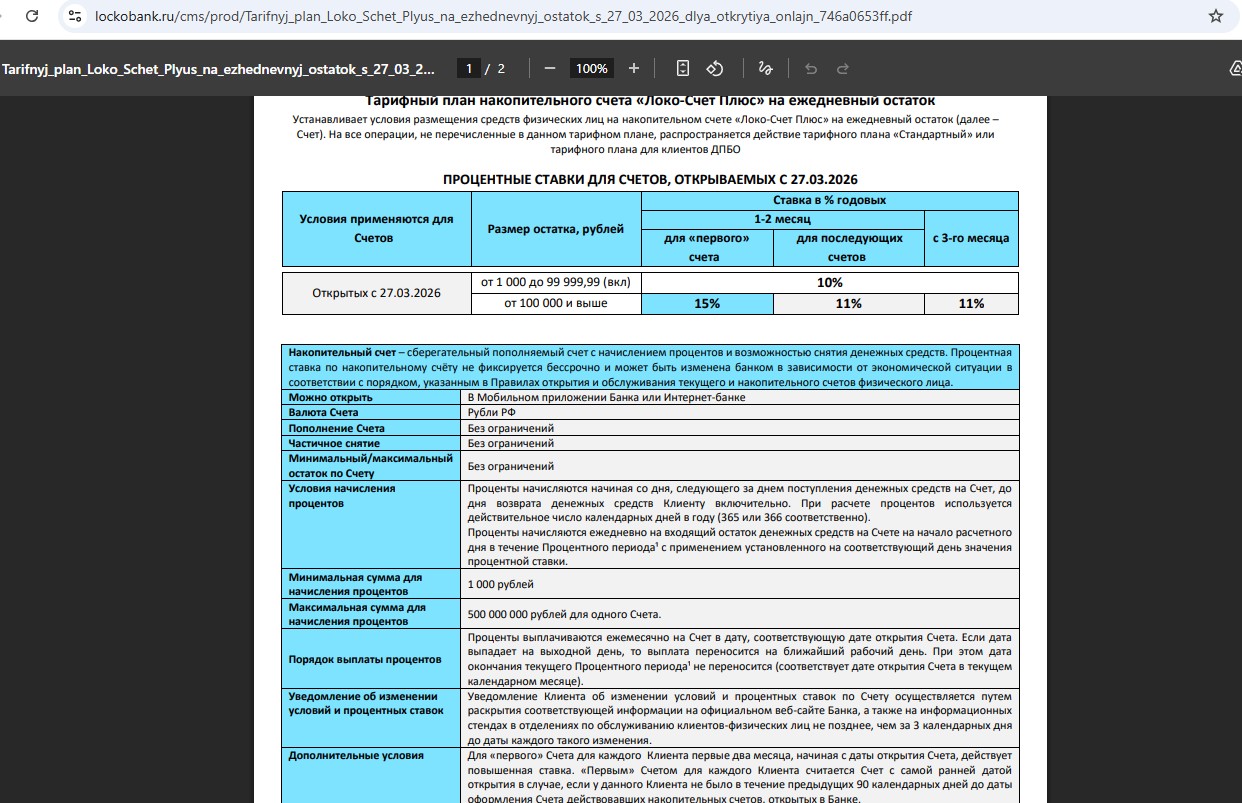Click the 15% rate cell in table
This screenshot has height=803, width=1242.
coord(707,303)
